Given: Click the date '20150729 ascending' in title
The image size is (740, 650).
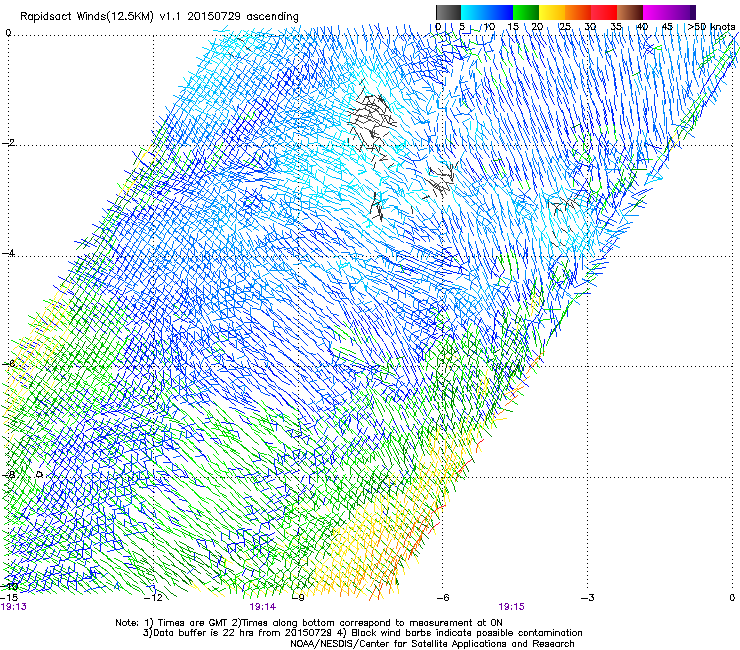Looking at the screenshot, I should tap(243, 17).
